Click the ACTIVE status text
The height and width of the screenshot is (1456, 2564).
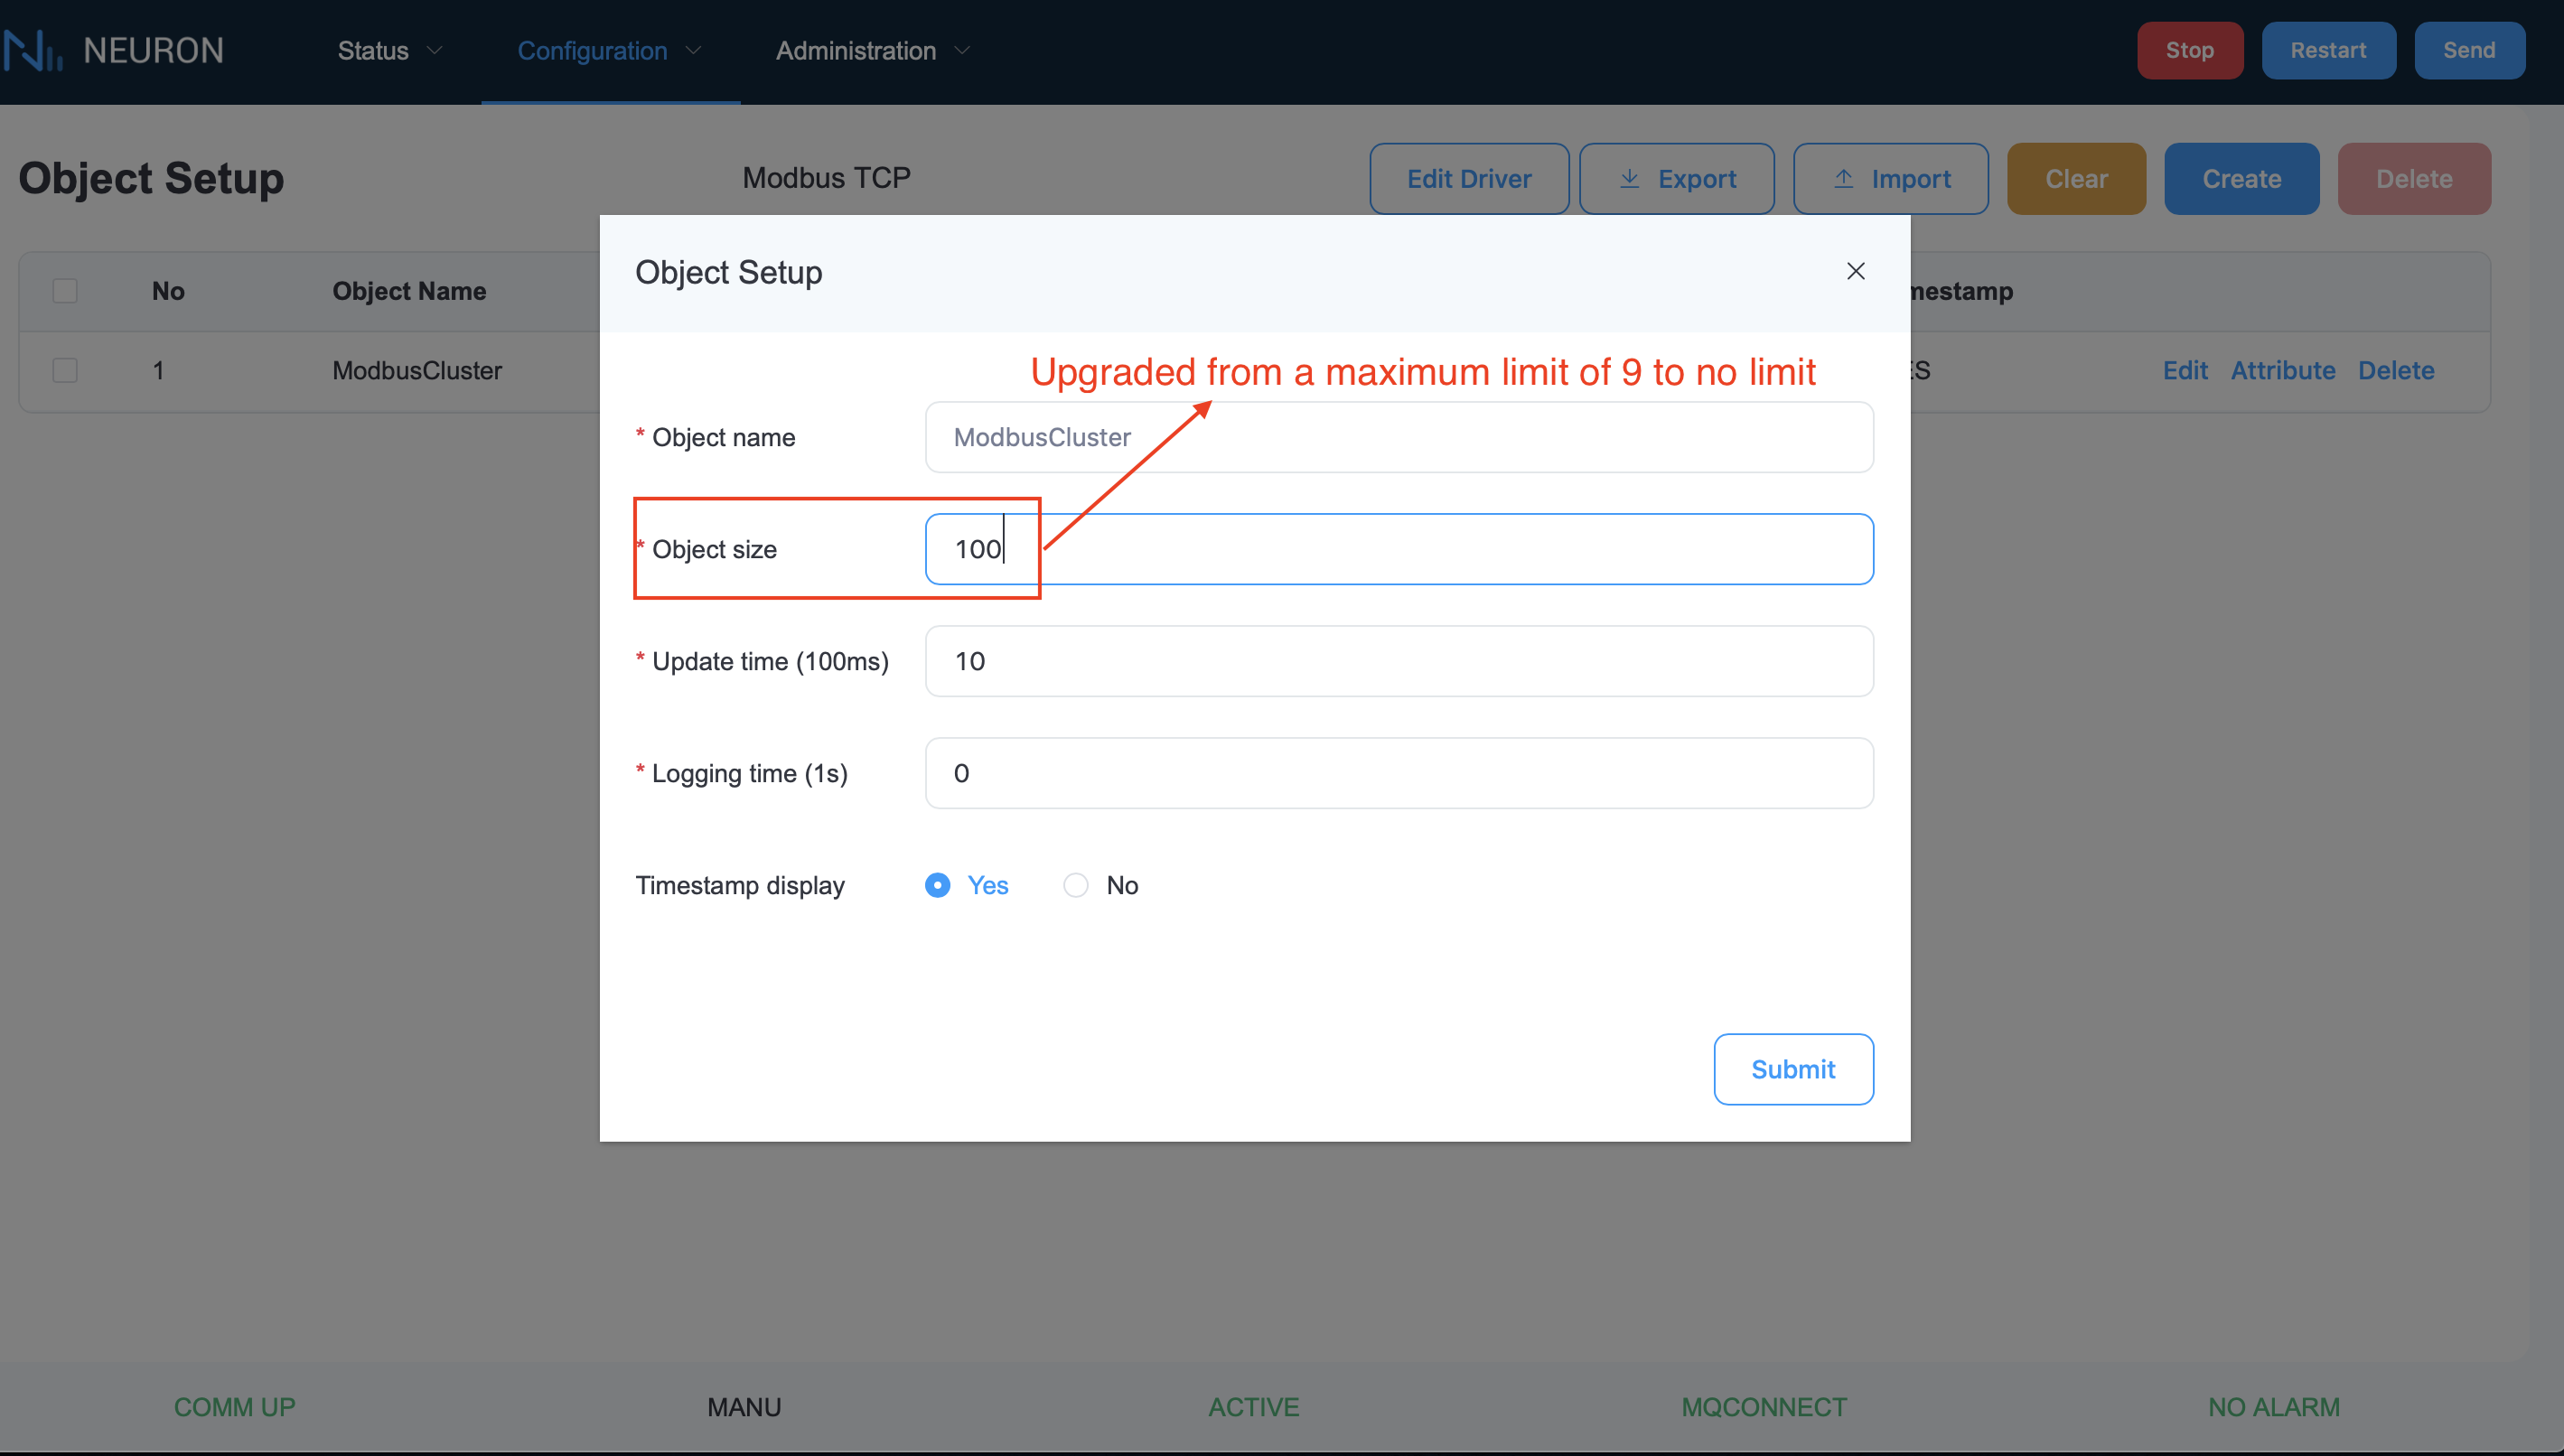[1254, 1407]
